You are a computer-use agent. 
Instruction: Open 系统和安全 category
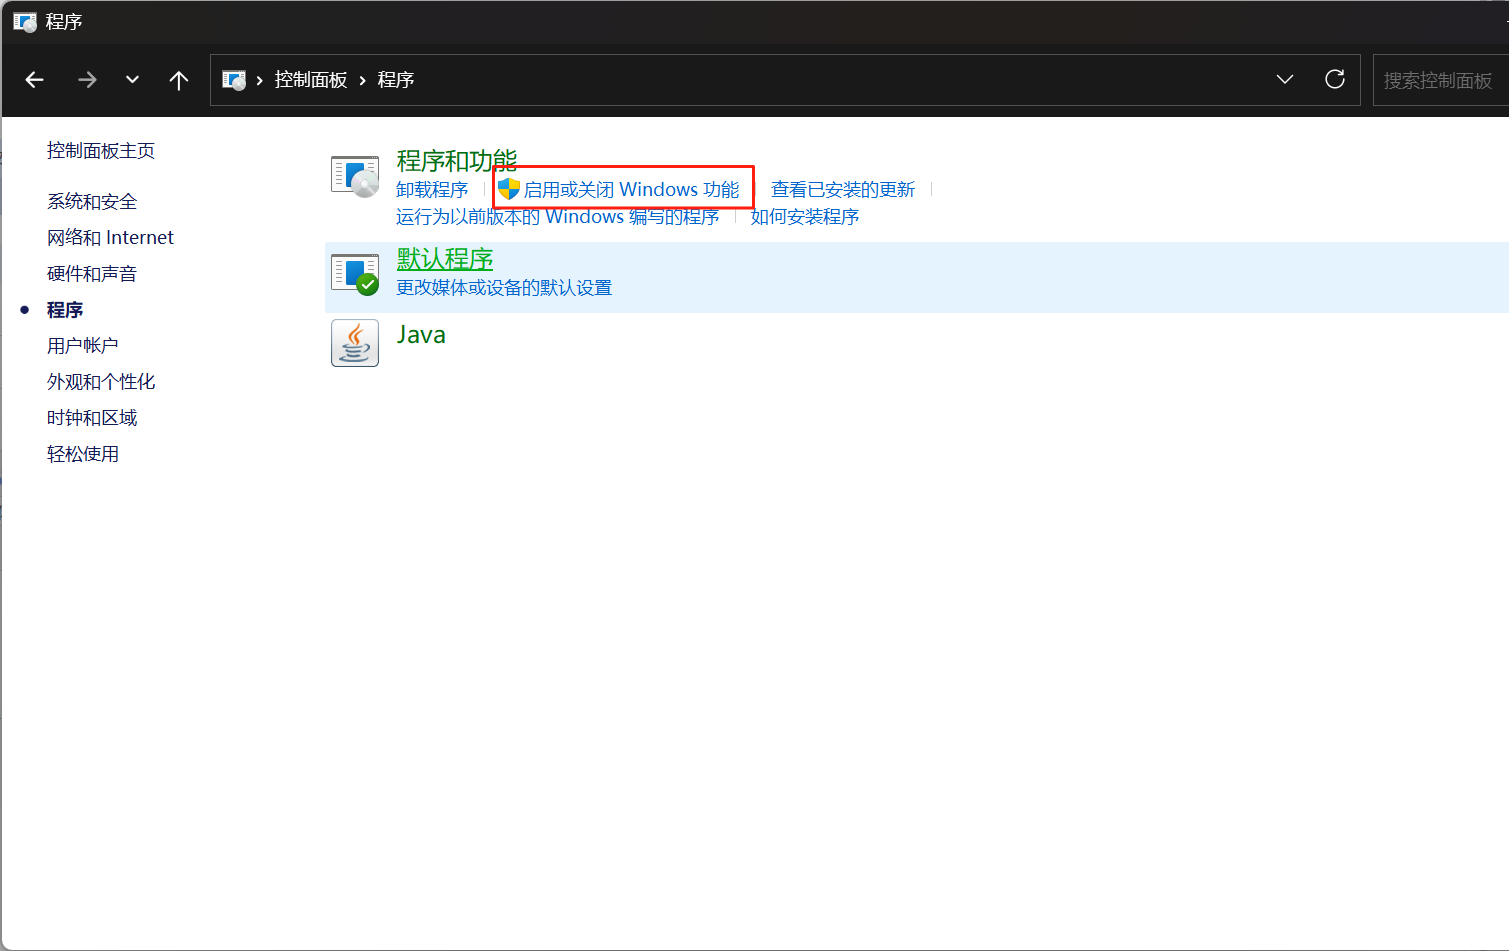tap(92, 202)
